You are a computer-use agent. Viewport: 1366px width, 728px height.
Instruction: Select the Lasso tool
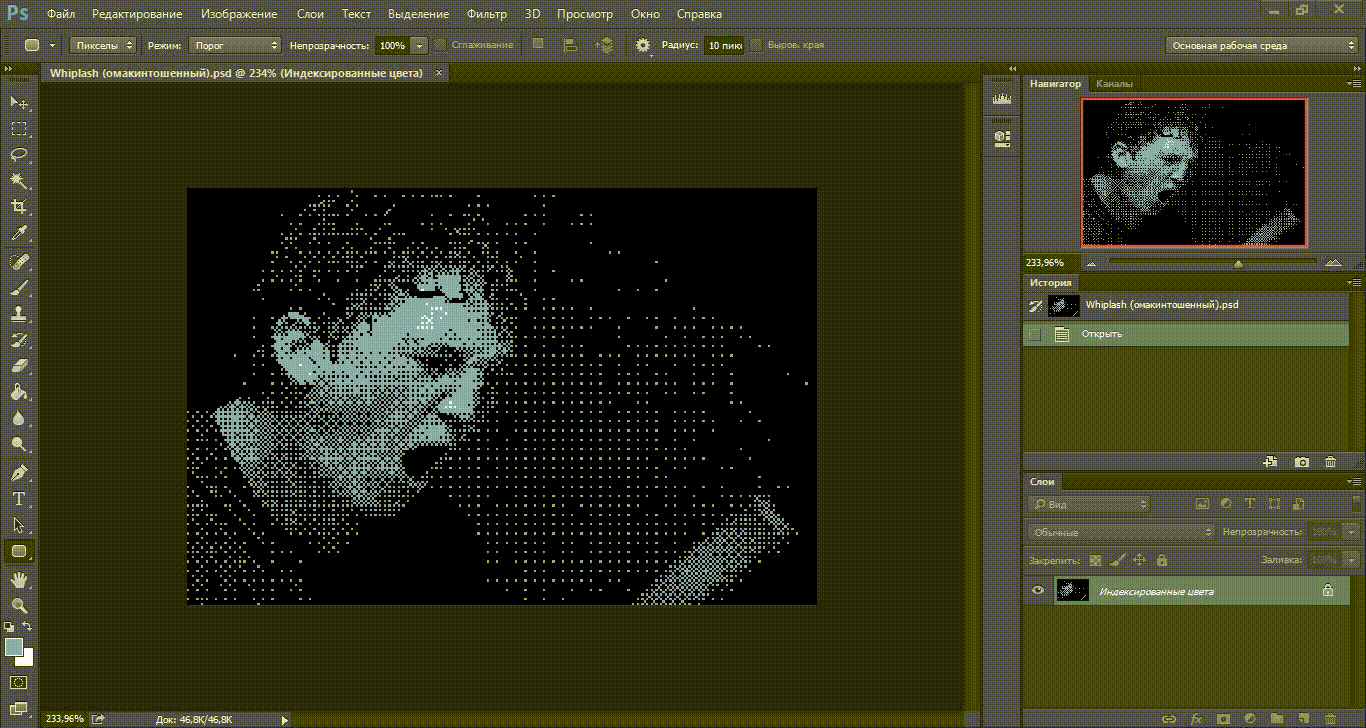coord(19,155)
